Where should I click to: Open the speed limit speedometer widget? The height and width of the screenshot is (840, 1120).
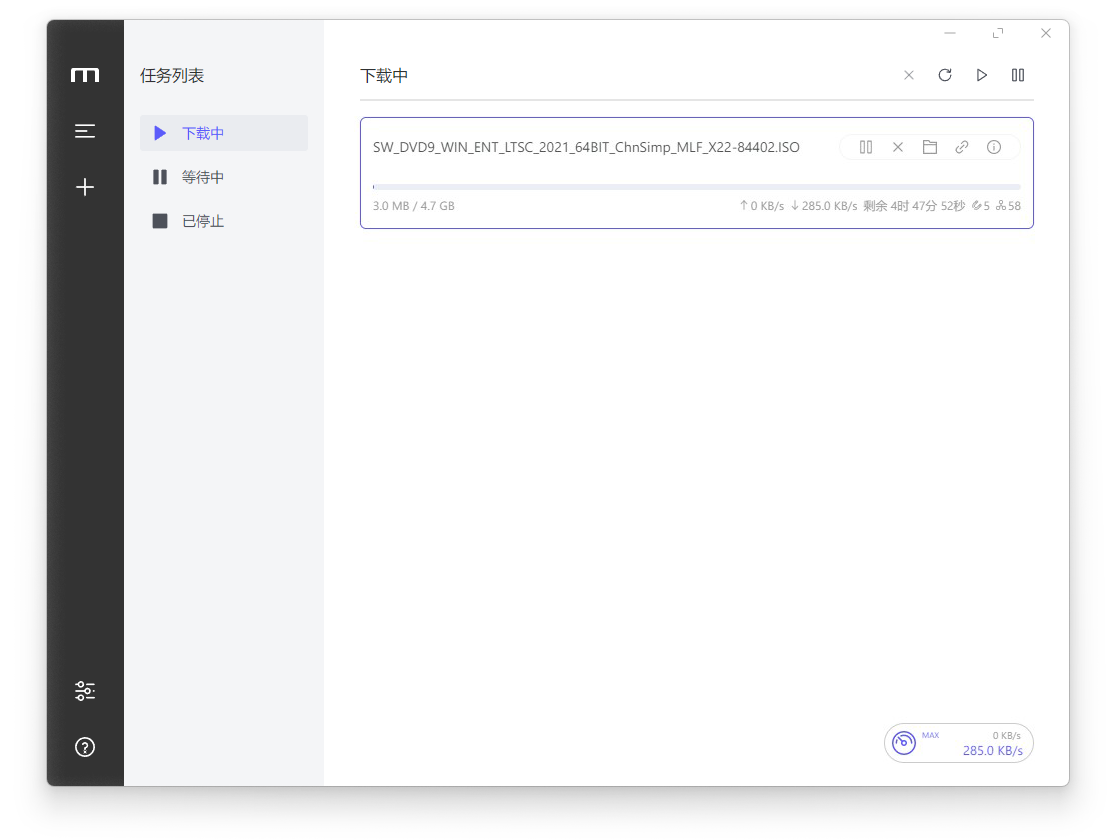tap(904, 743)
